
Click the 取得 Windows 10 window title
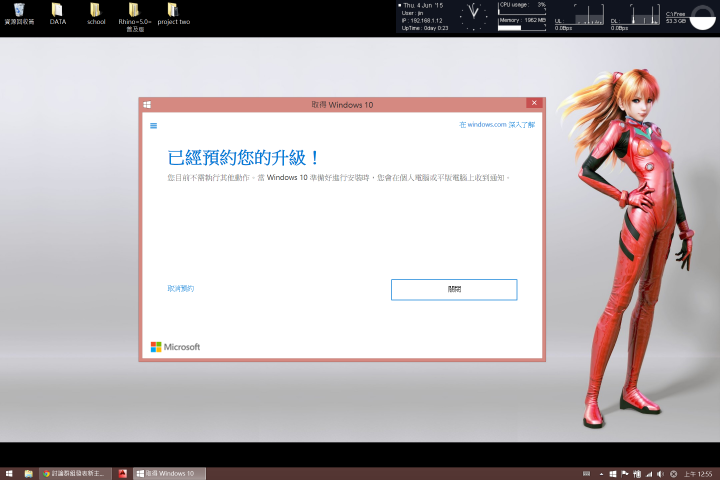click(342, 105)
